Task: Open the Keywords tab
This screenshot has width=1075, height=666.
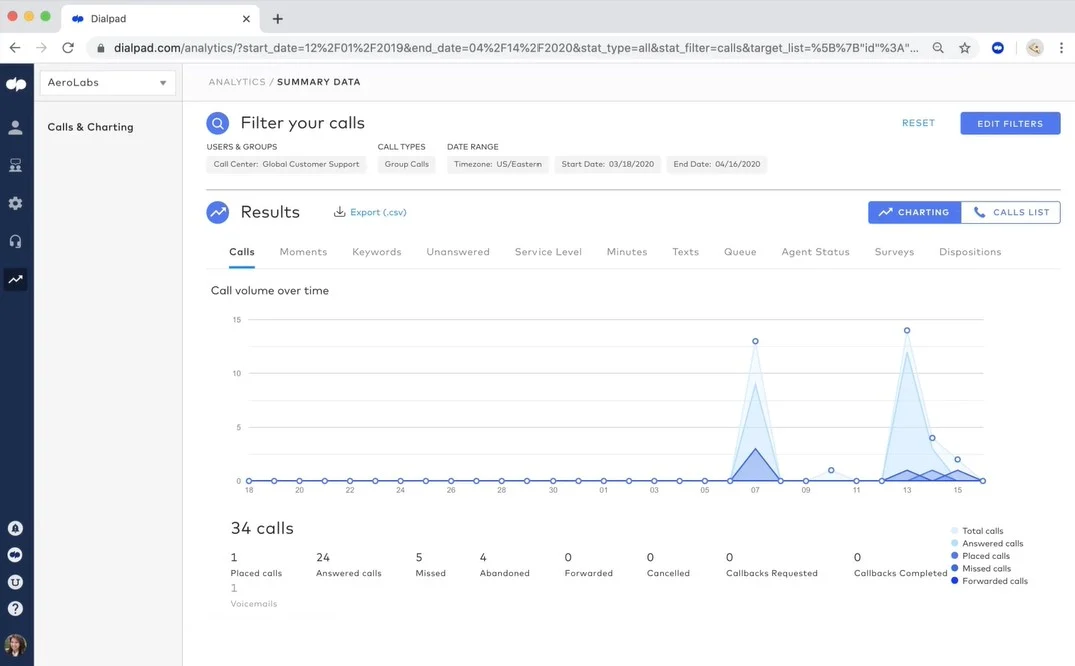Action: 376,252
